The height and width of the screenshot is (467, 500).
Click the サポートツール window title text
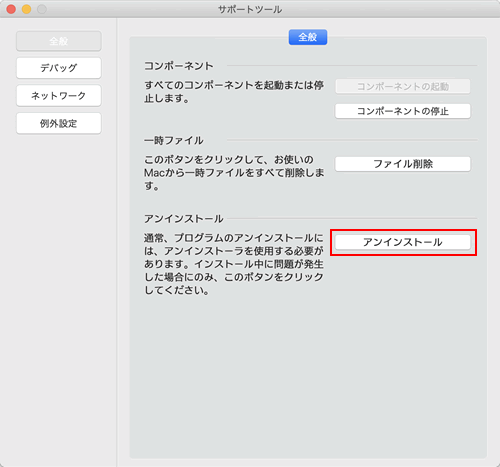pyautogui.click(x=250, y=9)
